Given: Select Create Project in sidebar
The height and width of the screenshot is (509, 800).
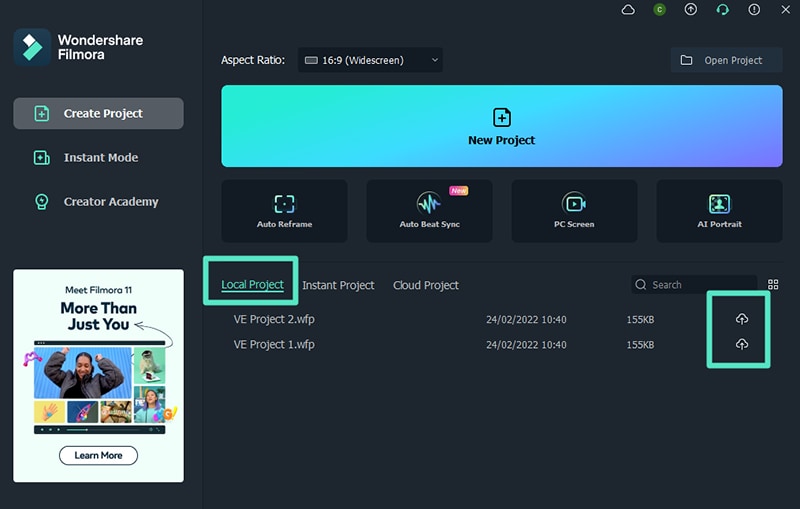Looking at the screenshot, I should pos(98,113).
